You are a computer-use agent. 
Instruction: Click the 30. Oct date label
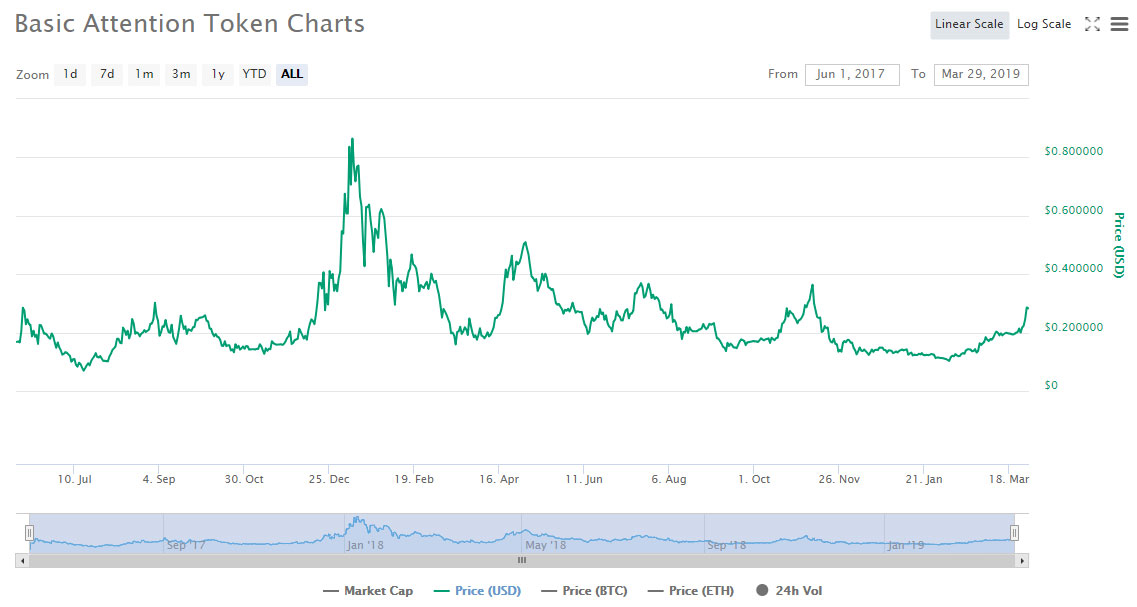point(244,479)
